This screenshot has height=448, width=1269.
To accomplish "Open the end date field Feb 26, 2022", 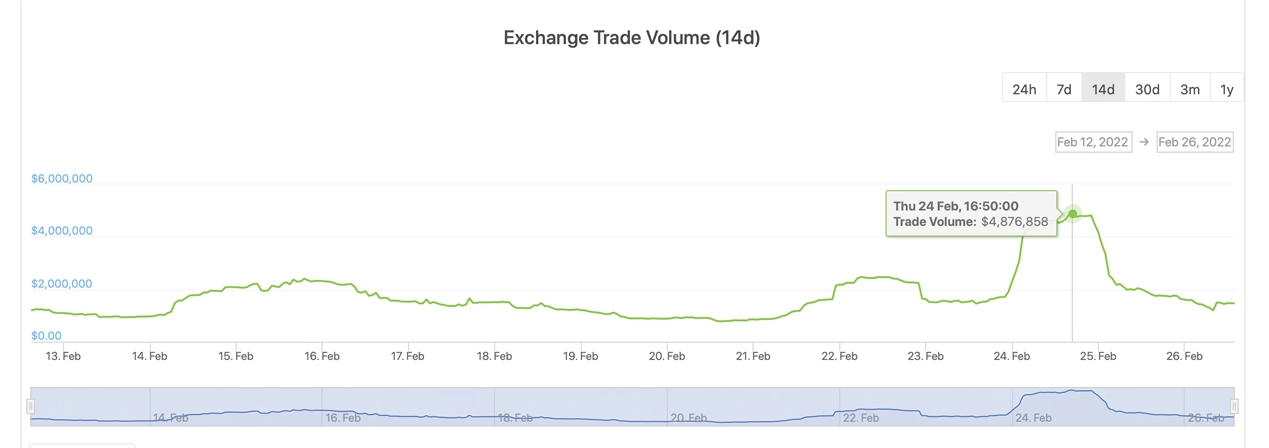I will (x=1194, y=142).
